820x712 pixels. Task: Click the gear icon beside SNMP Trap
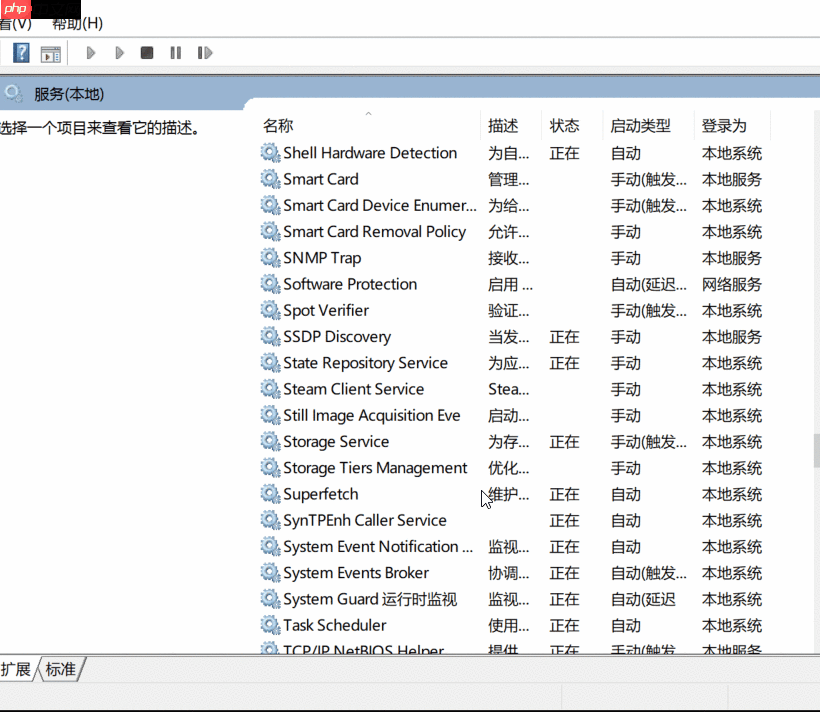[x=269, y=258]
